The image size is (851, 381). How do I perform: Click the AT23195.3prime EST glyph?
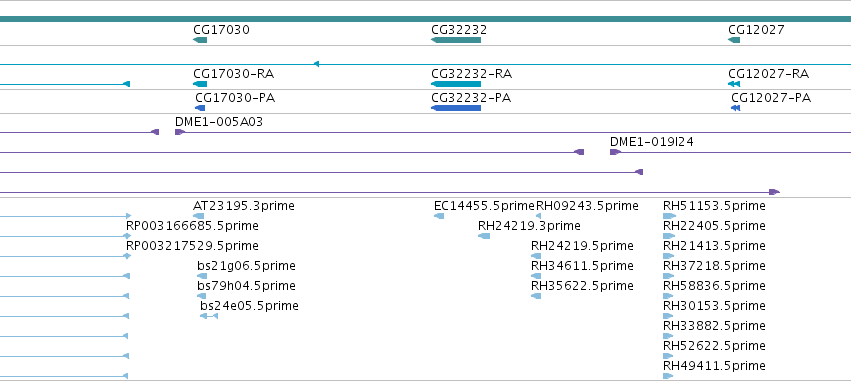(199, 216)
